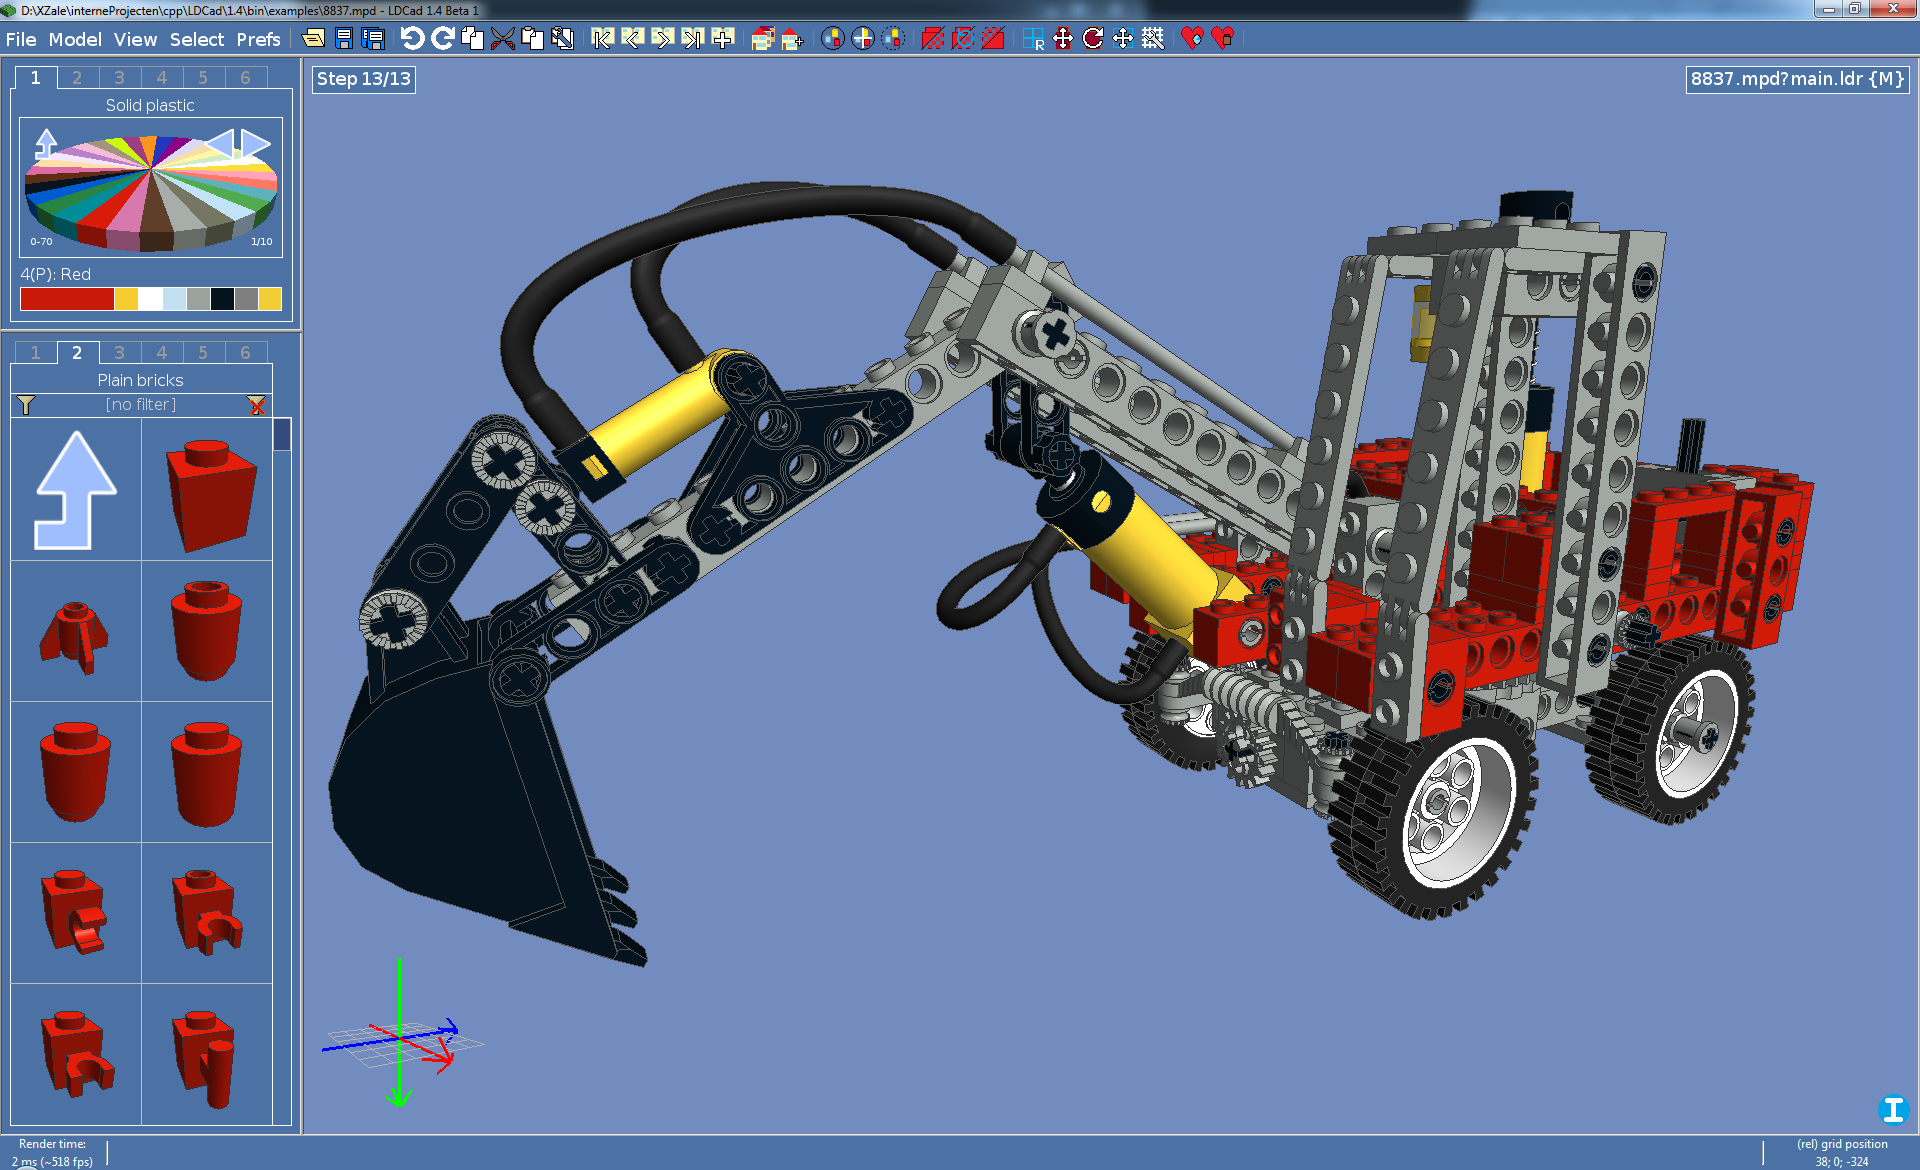The height and width of the screenshot is (1170, 1920).
Task: Jump to the first building step
Action: click(602, 39)
